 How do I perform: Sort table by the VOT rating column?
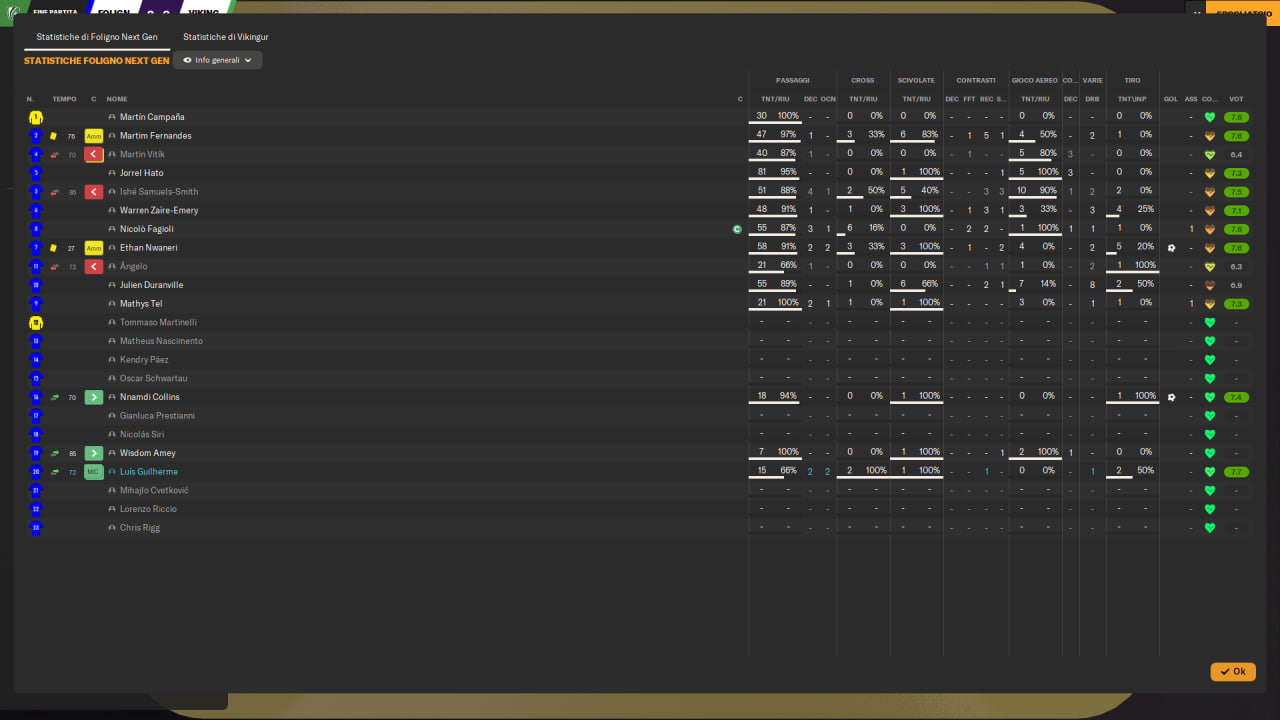pyautogui.click(x=1236, y=99)
